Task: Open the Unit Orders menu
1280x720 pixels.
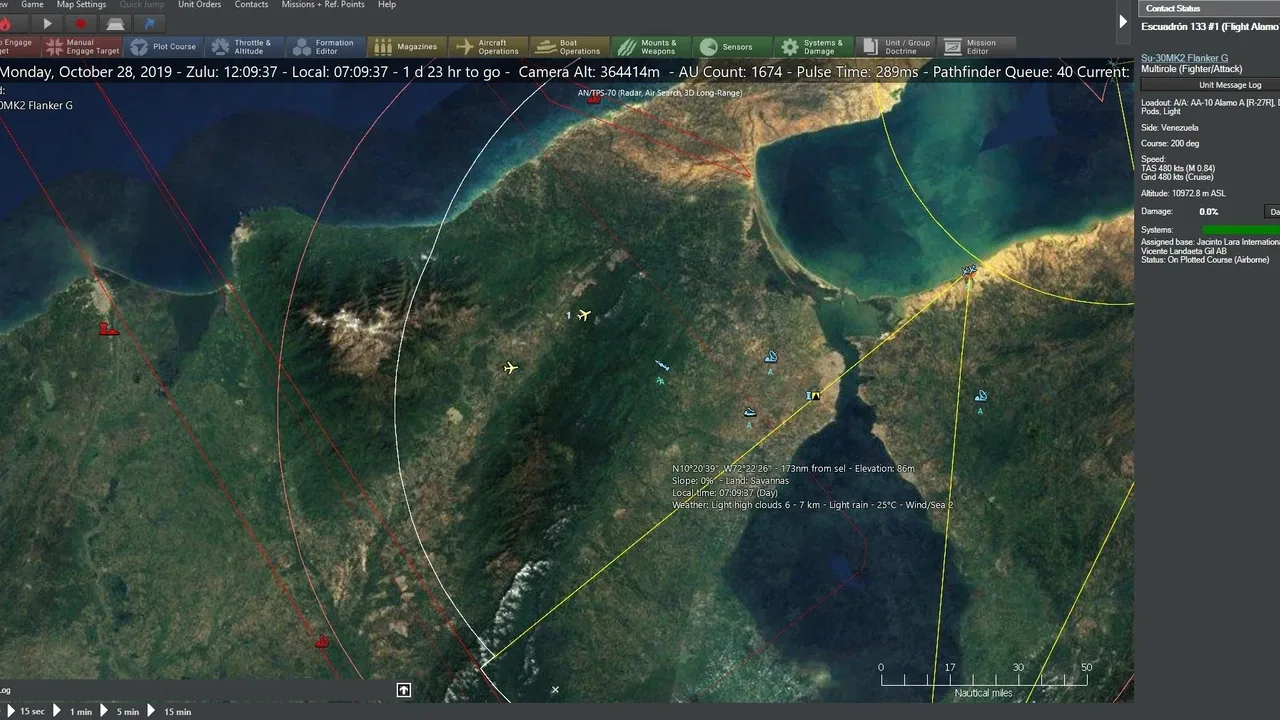Action: point(199,5)
